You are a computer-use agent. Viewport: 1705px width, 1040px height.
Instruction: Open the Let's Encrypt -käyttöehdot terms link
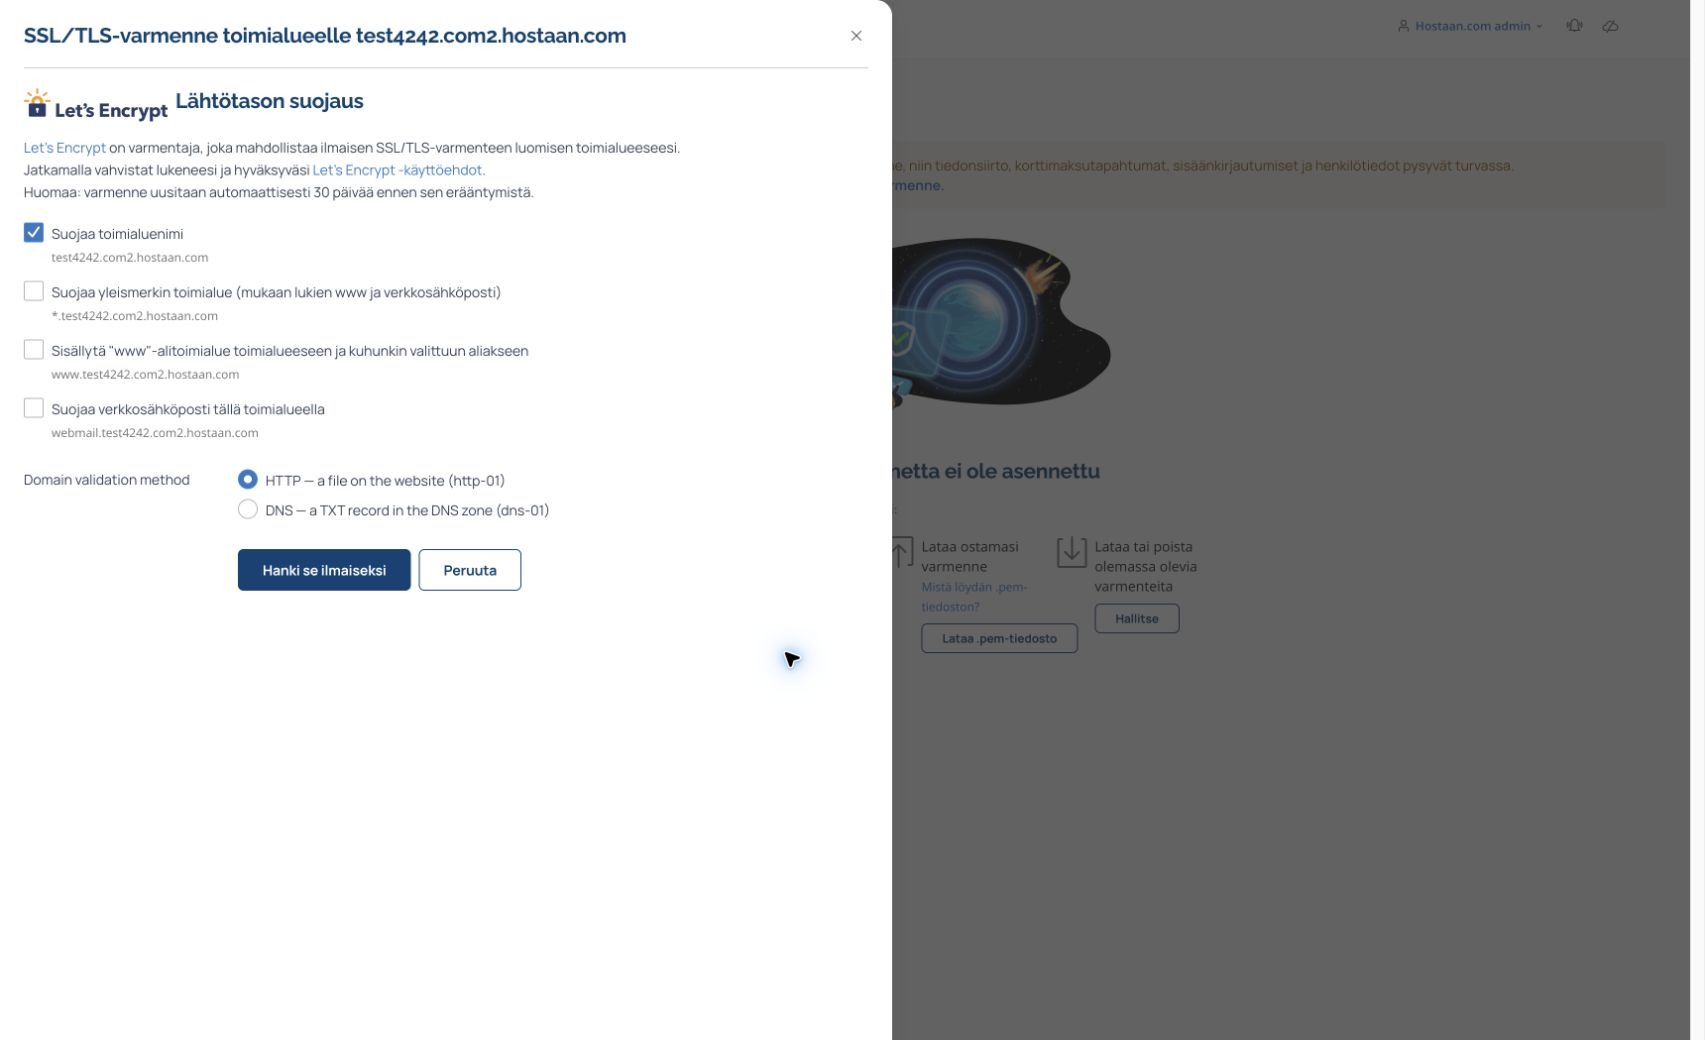pyautogui.click(x=399, y=170)
